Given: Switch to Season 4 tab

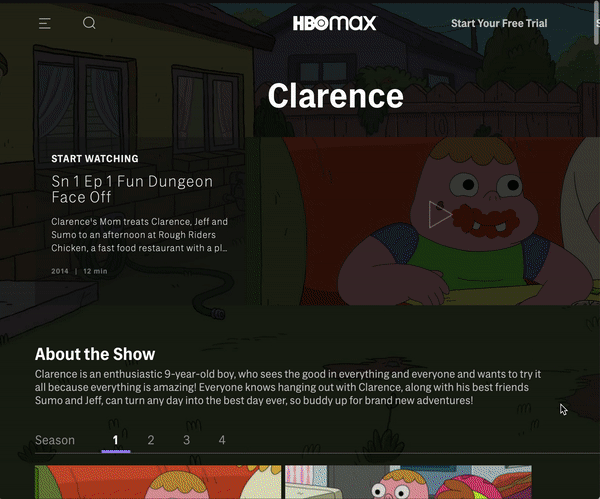Looking at the screenshot, I should pos(222,440).
